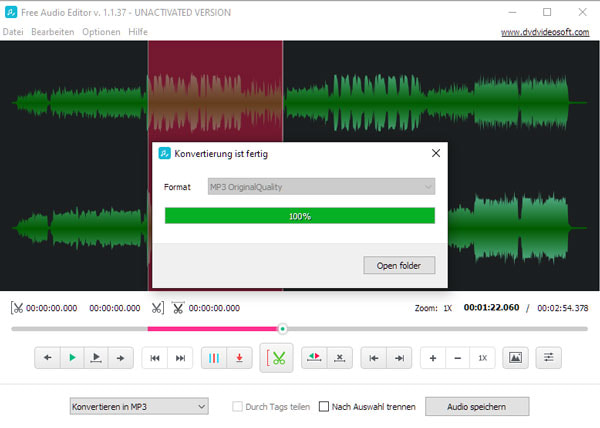The image size is (600, 428).
Task: Jump to previous track marker
Action: click(x=156, y=357)
